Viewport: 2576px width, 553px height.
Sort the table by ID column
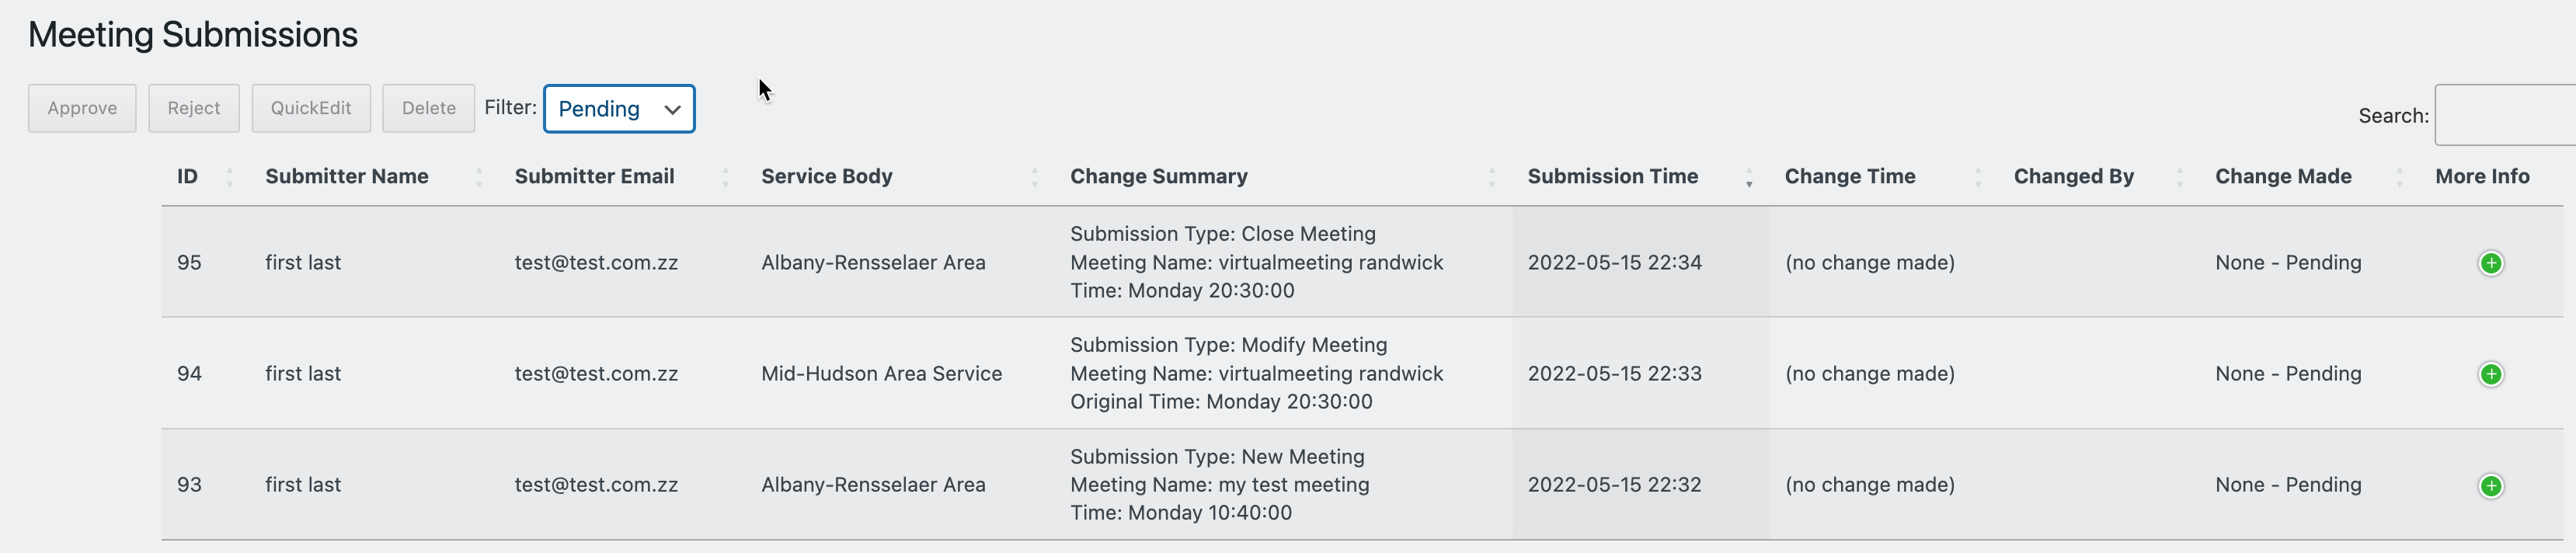pyautogui.click(x=230, y=176)
